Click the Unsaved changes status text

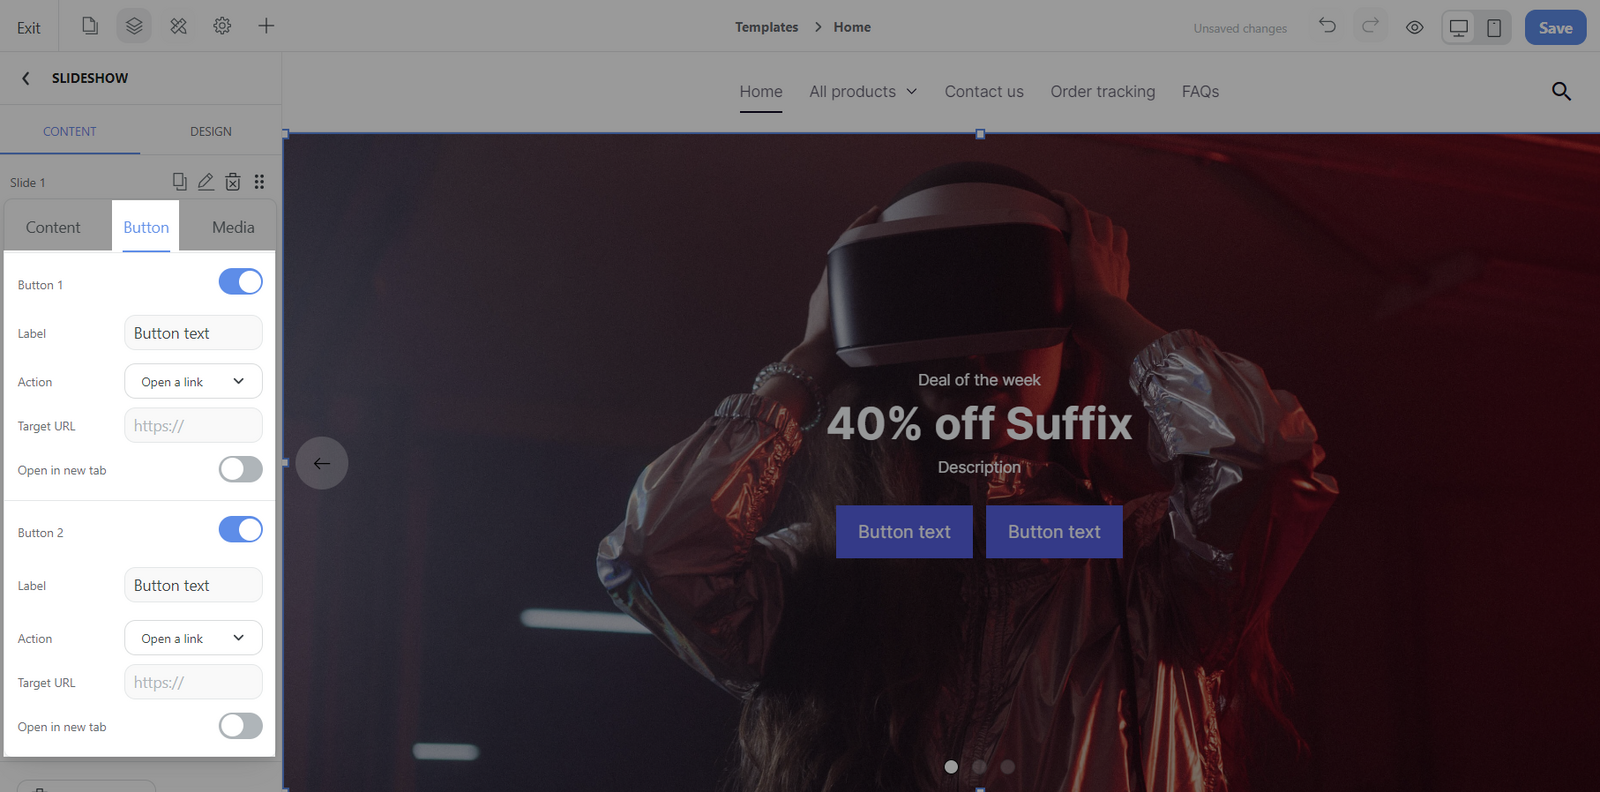tap(1240, 28)
